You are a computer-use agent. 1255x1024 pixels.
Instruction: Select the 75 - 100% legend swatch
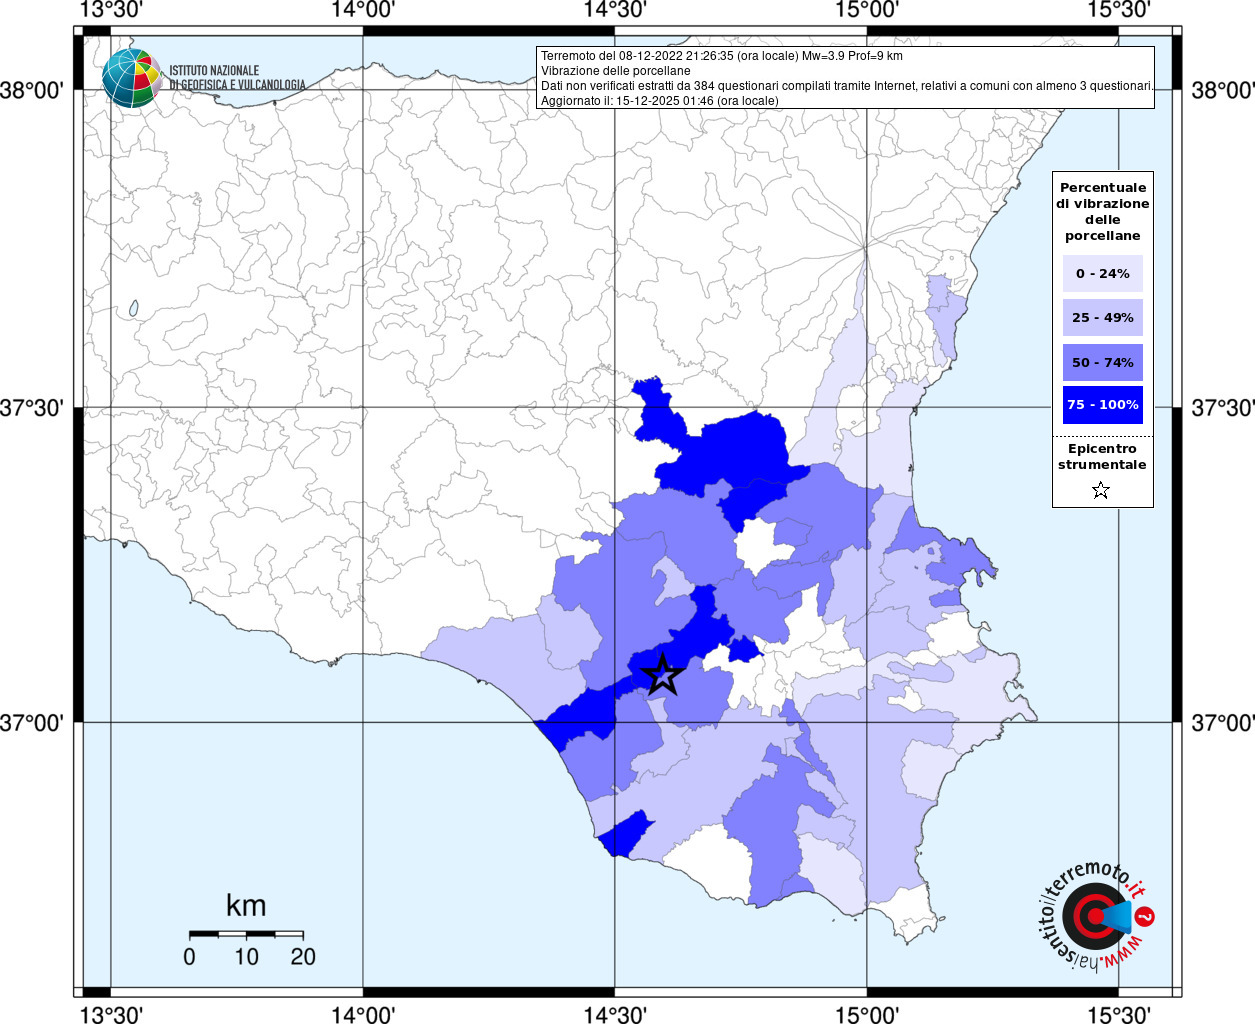click(x=1102, y=405)
